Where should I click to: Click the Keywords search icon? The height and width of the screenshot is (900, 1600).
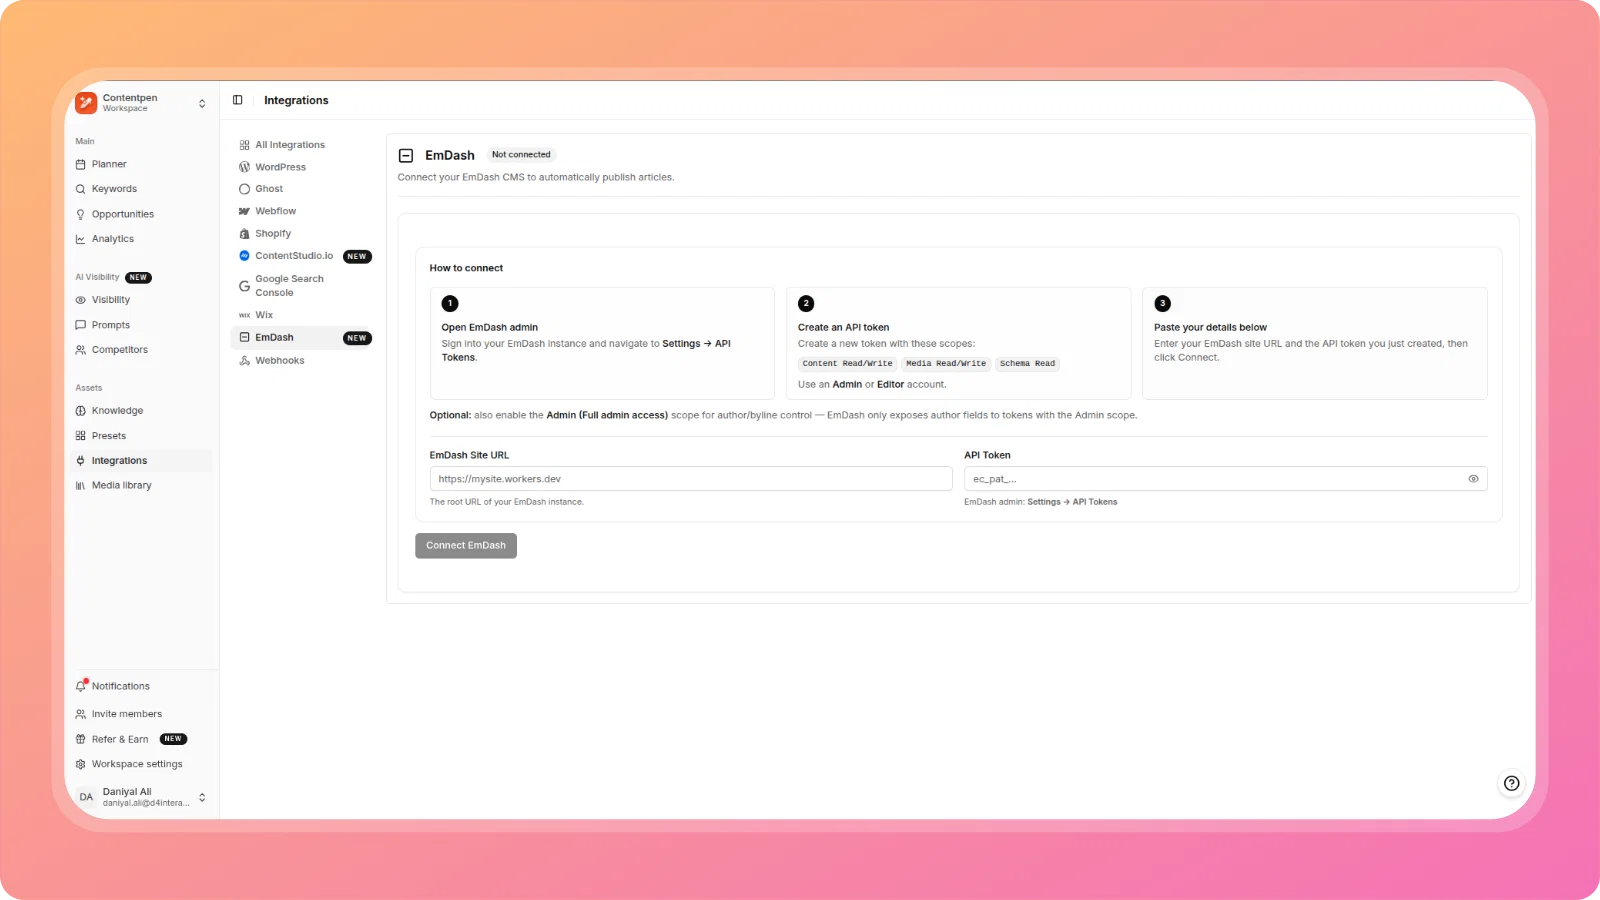click(81, 189)
